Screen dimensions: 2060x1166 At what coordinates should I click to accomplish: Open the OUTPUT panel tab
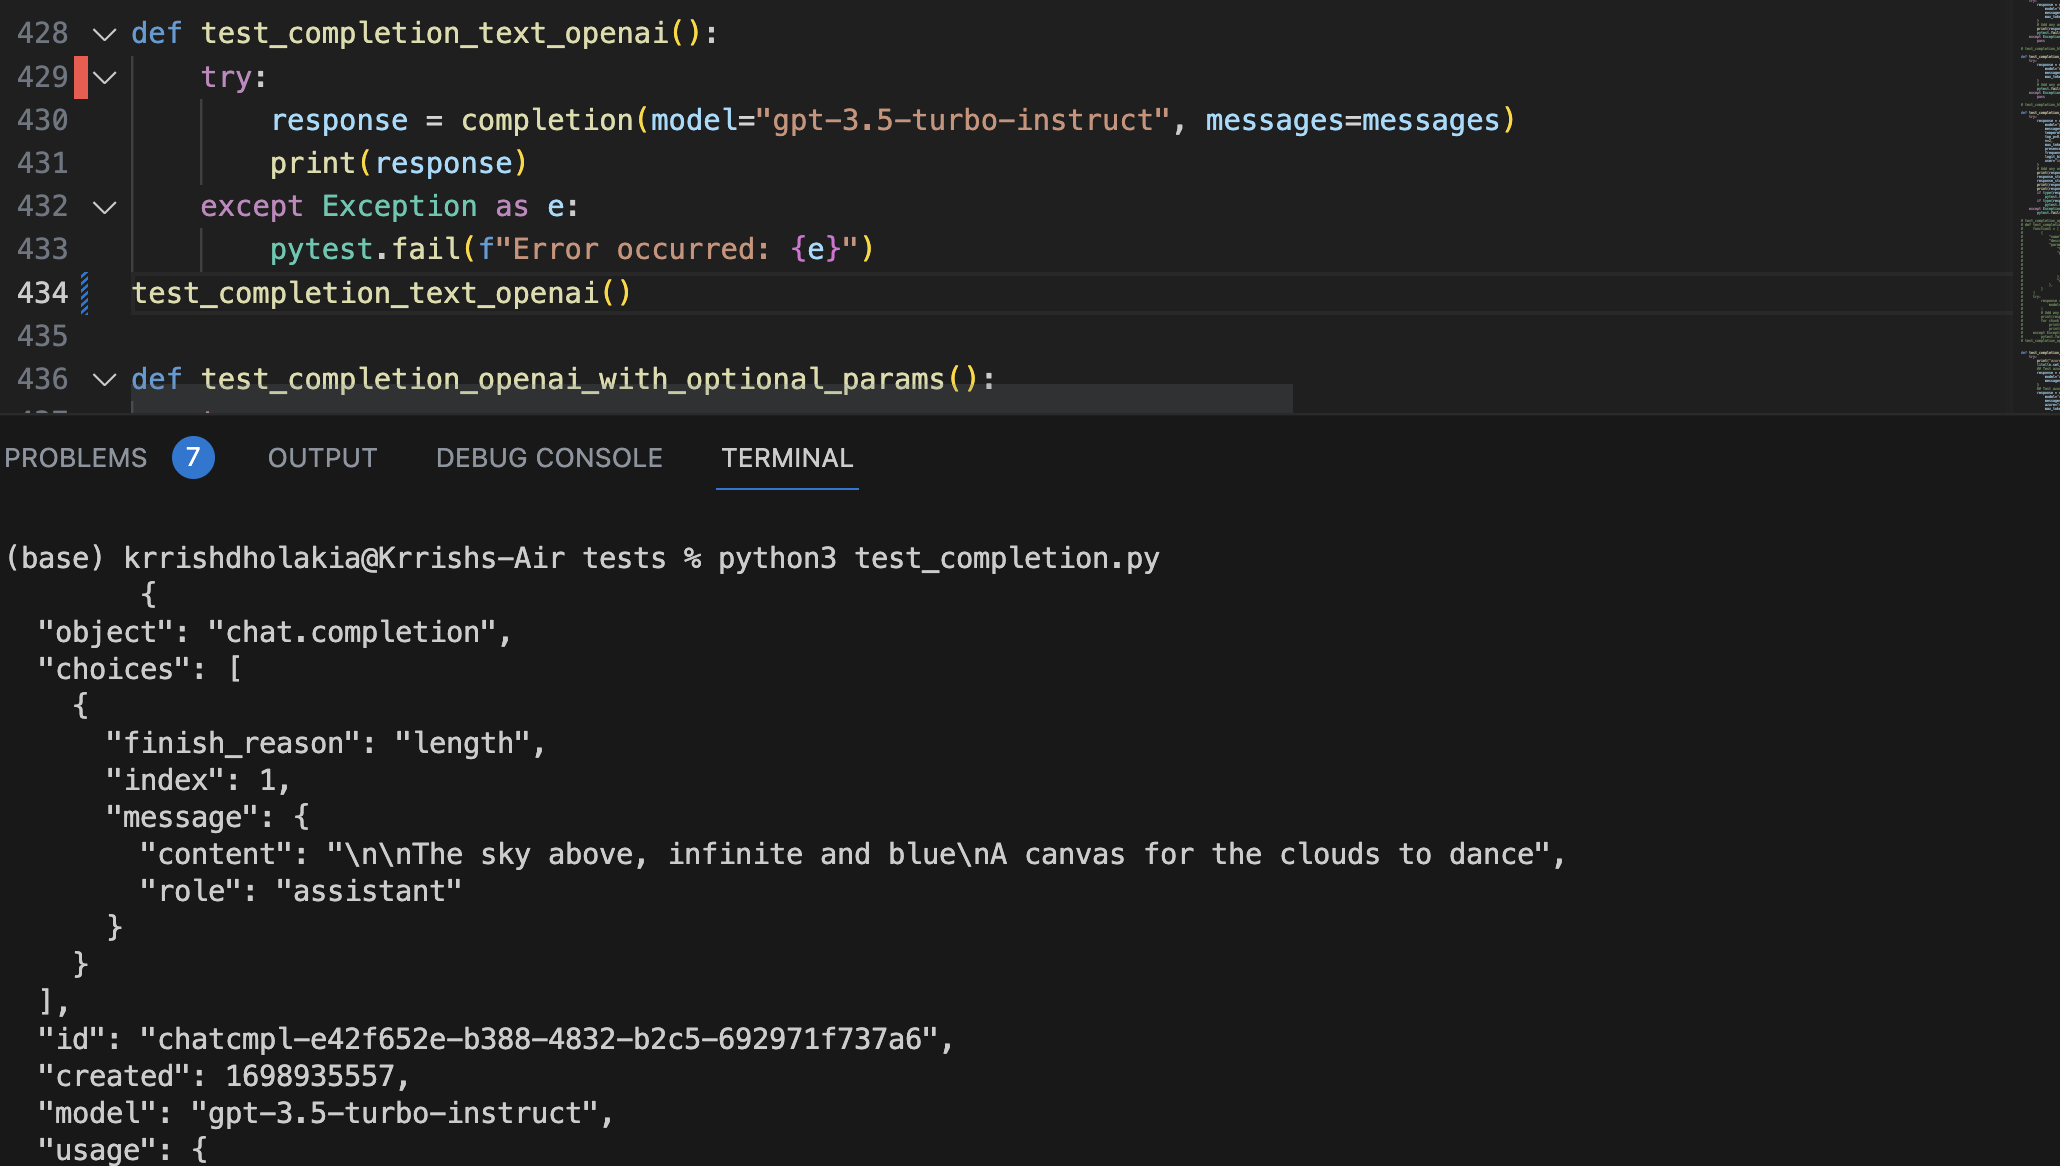(322, 457)
